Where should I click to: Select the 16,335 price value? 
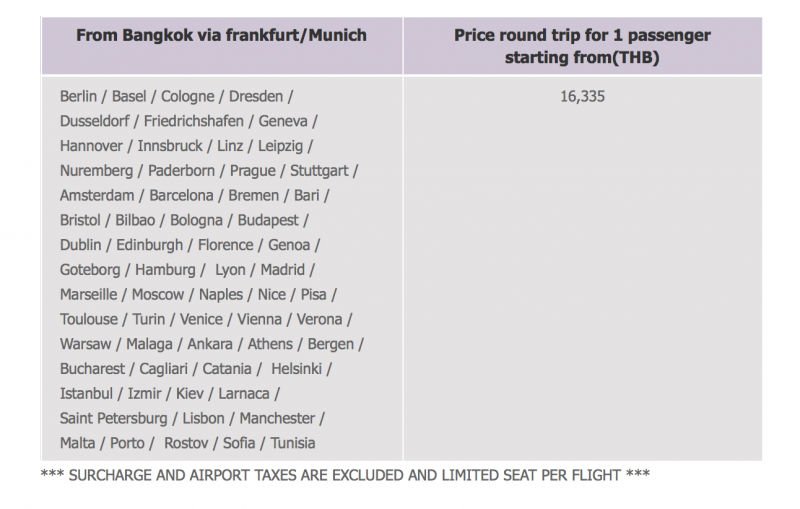tap(582, 96)
